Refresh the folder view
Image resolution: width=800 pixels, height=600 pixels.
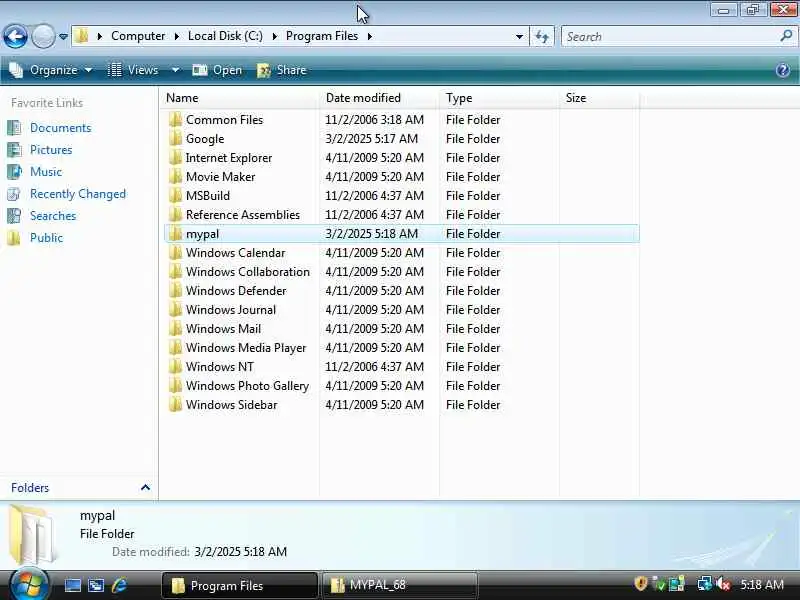(542, 37)
